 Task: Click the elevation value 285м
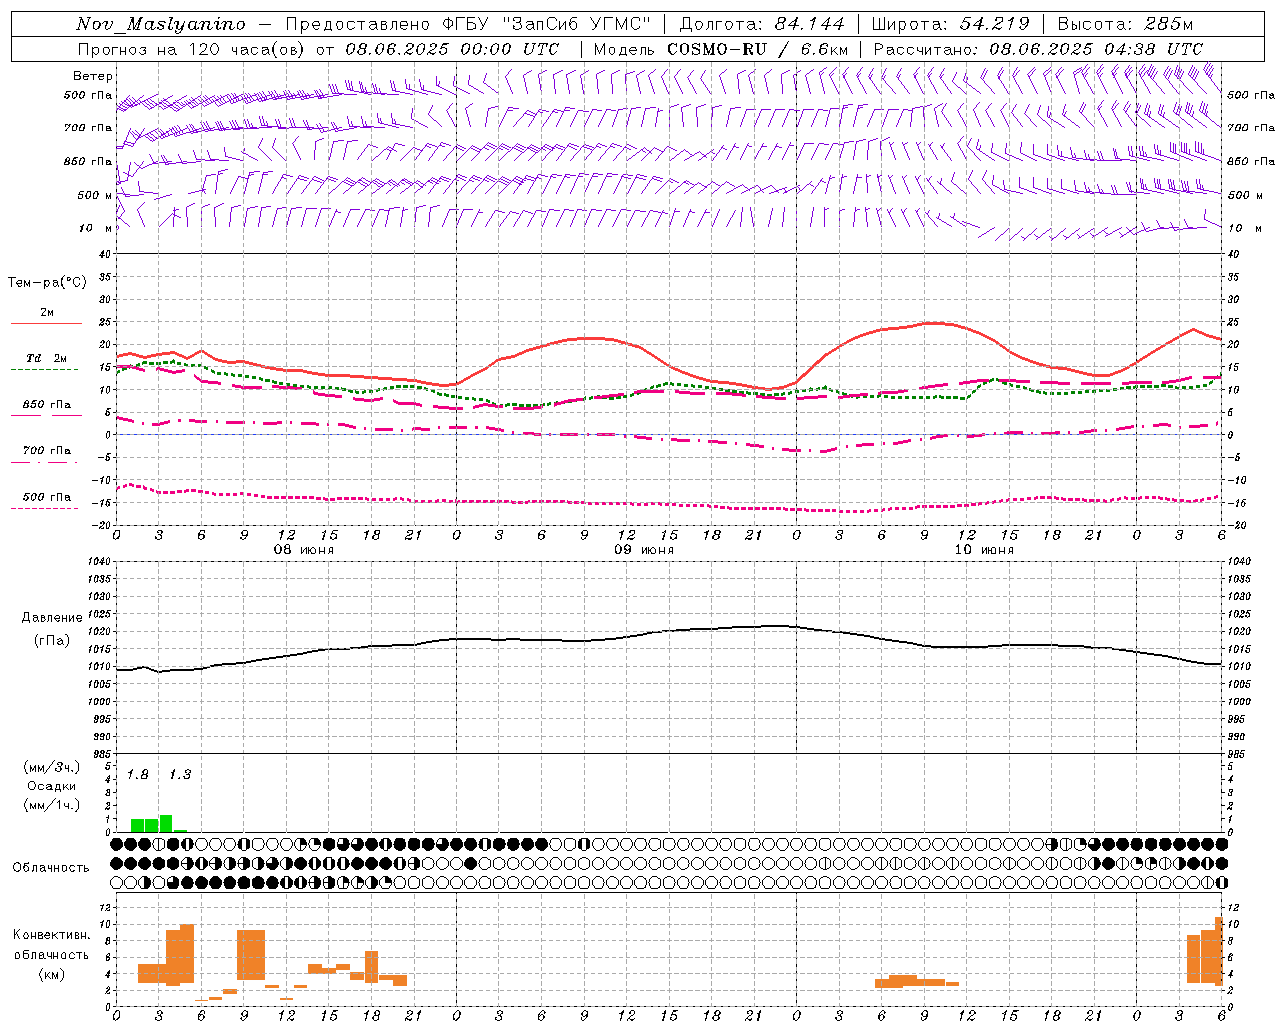click(1169, 24)
